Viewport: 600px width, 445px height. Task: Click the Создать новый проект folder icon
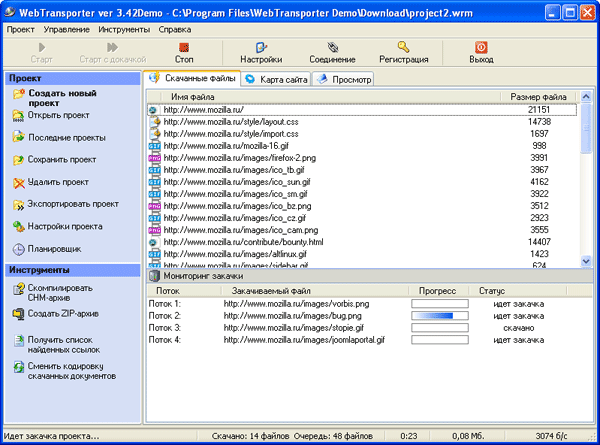[x=19, y=94]
